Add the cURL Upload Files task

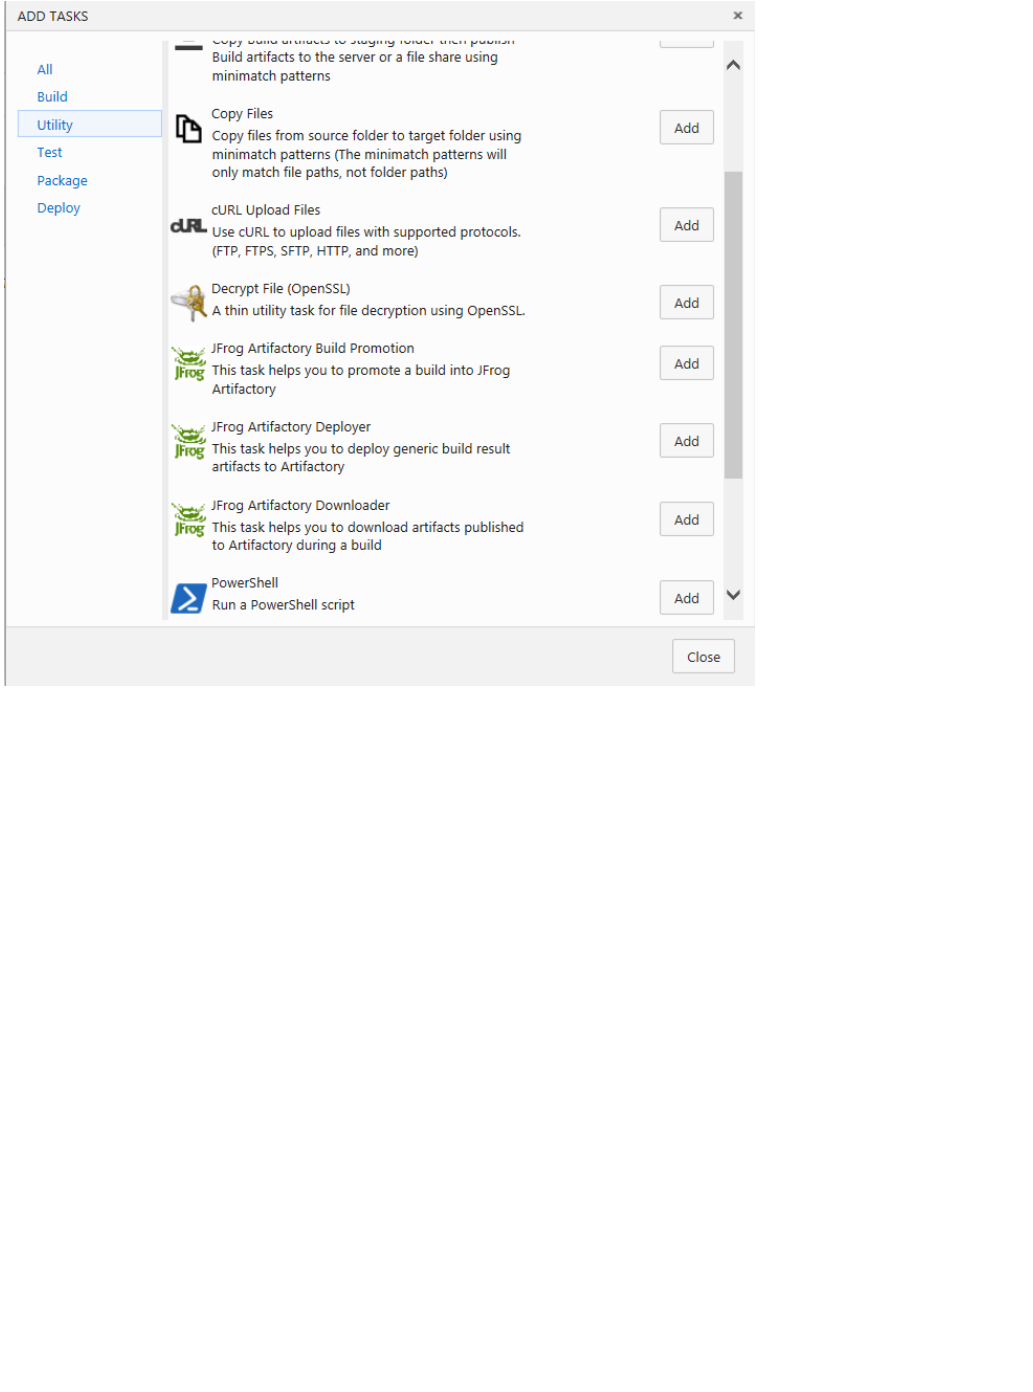[686, 225]
